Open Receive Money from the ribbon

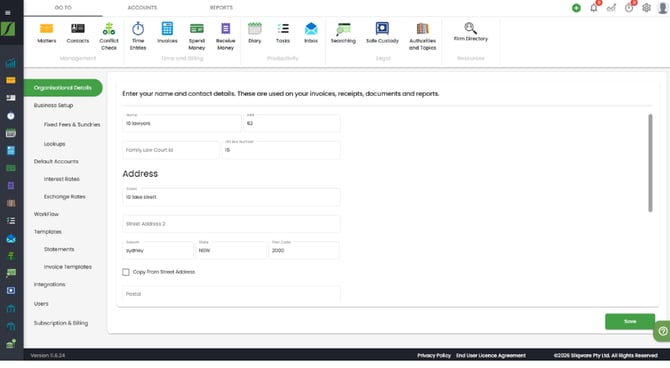[225, 37]
